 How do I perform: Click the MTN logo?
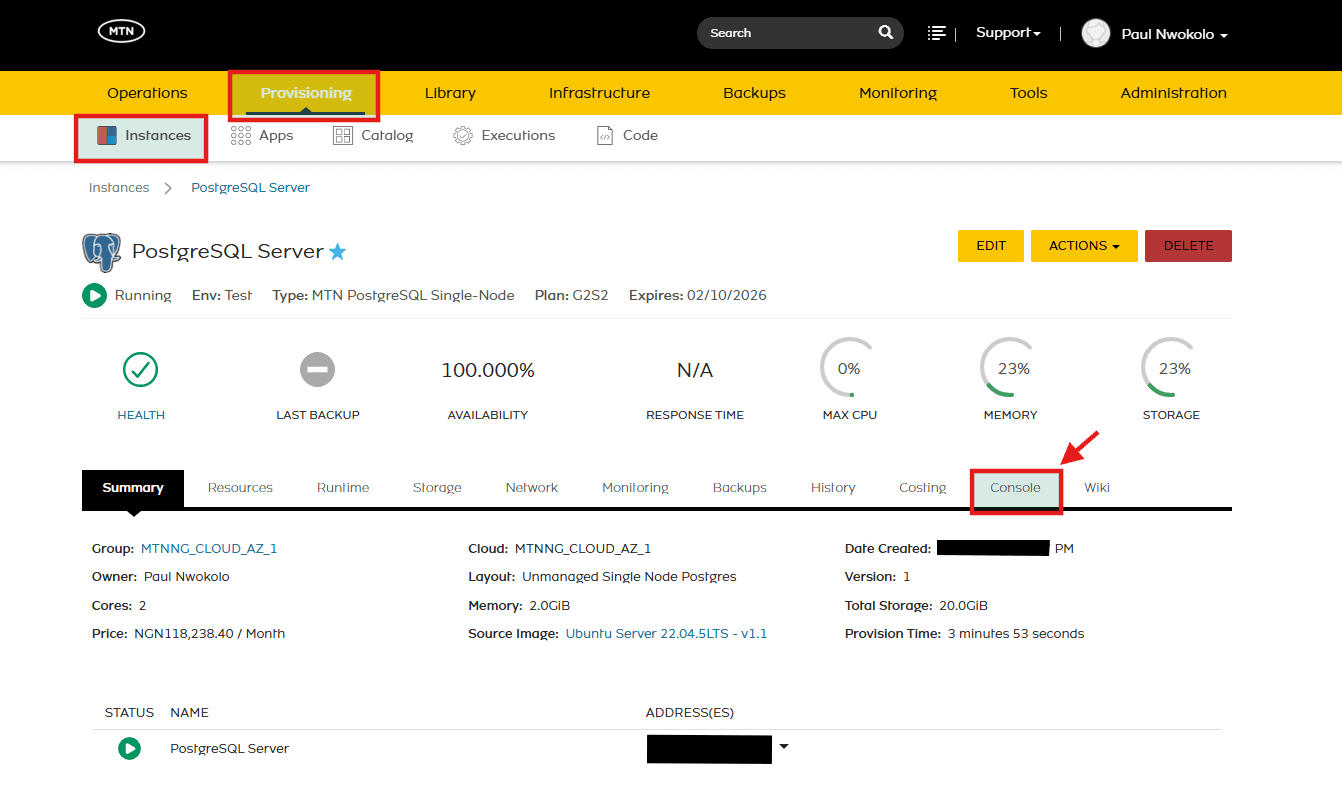pos(122,32)
